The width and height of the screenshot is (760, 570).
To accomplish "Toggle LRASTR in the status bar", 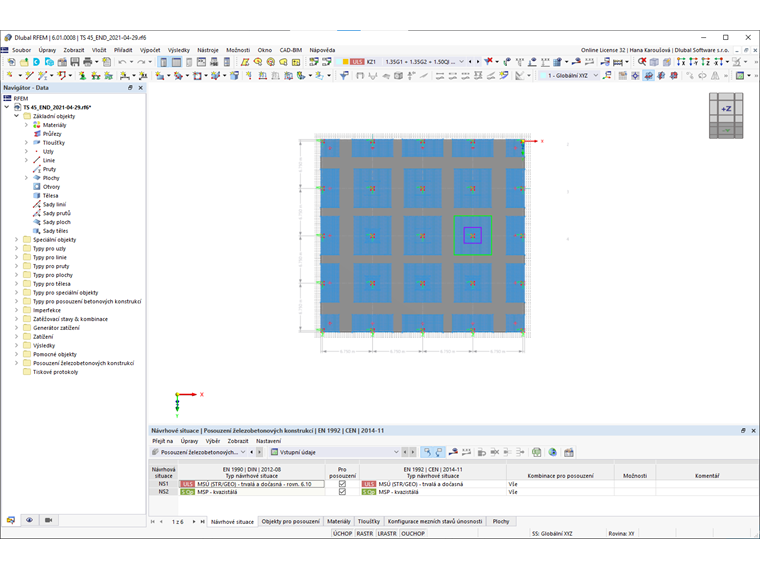I will tap(387, 533).
